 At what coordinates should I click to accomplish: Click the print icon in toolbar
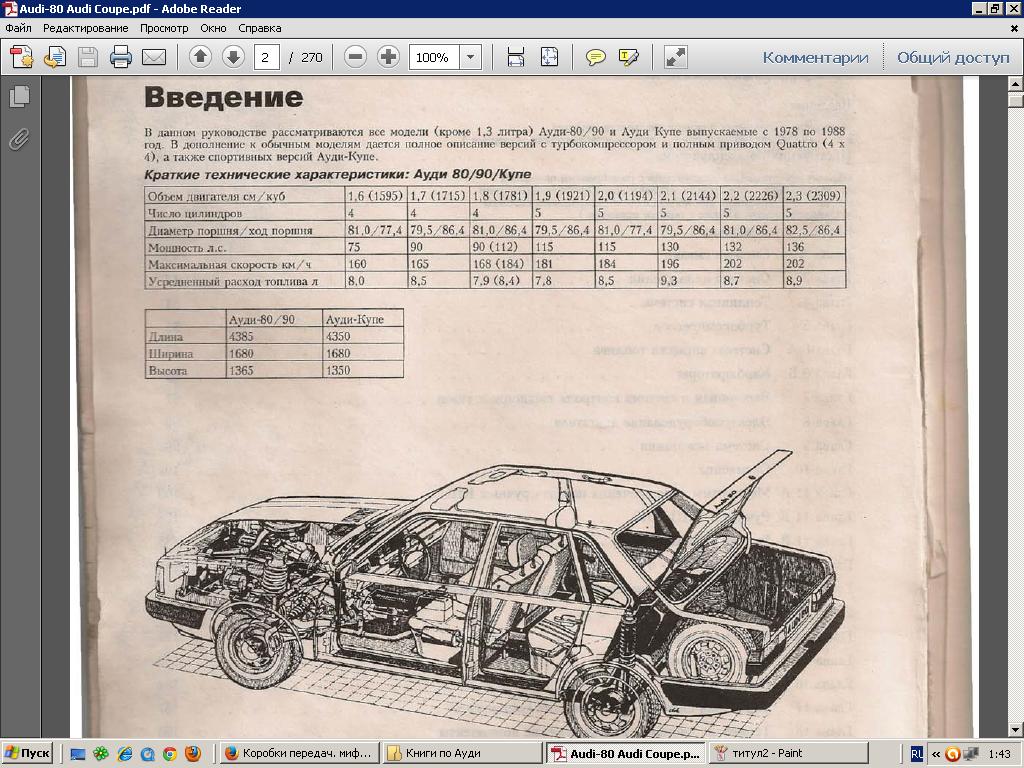(121, 57)
